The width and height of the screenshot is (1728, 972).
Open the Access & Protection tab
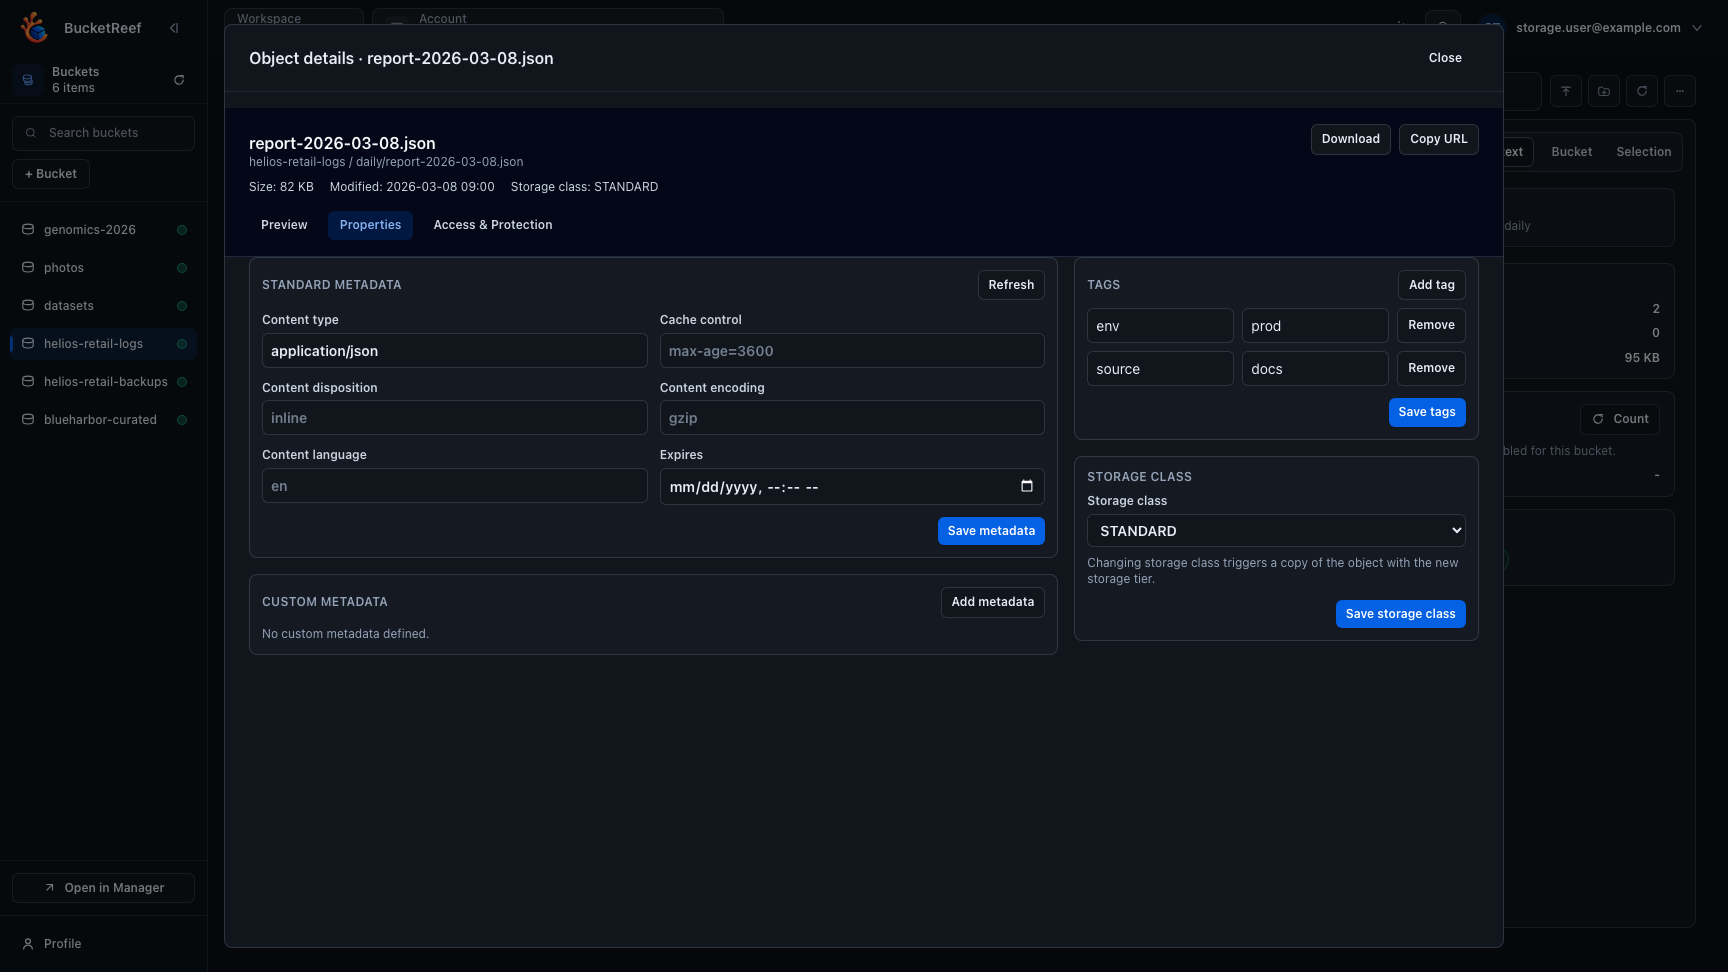(493, 225)
